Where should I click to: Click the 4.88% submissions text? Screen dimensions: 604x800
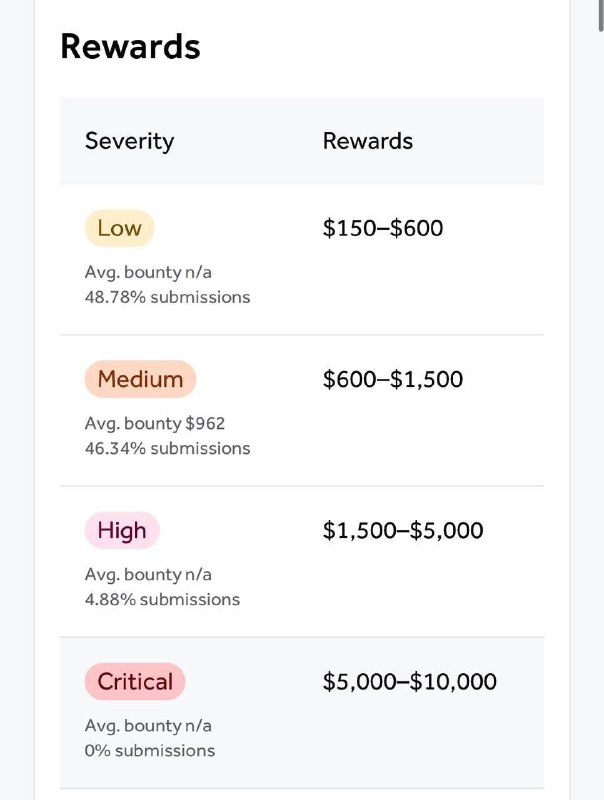(x=162, y=599)
